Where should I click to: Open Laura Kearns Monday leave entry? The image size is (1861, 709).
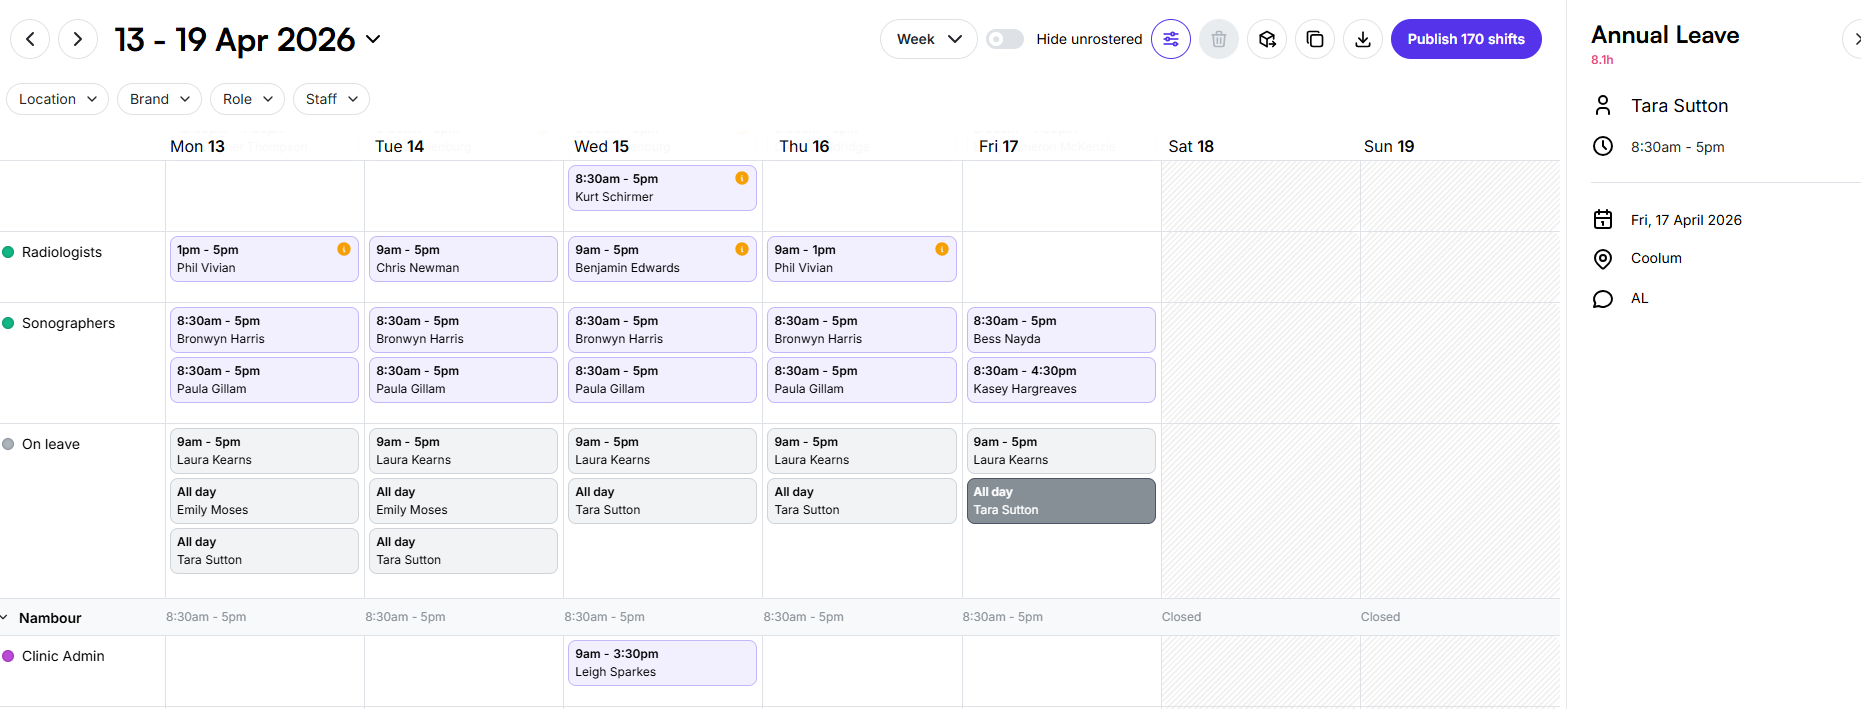[x=264, y=451]
